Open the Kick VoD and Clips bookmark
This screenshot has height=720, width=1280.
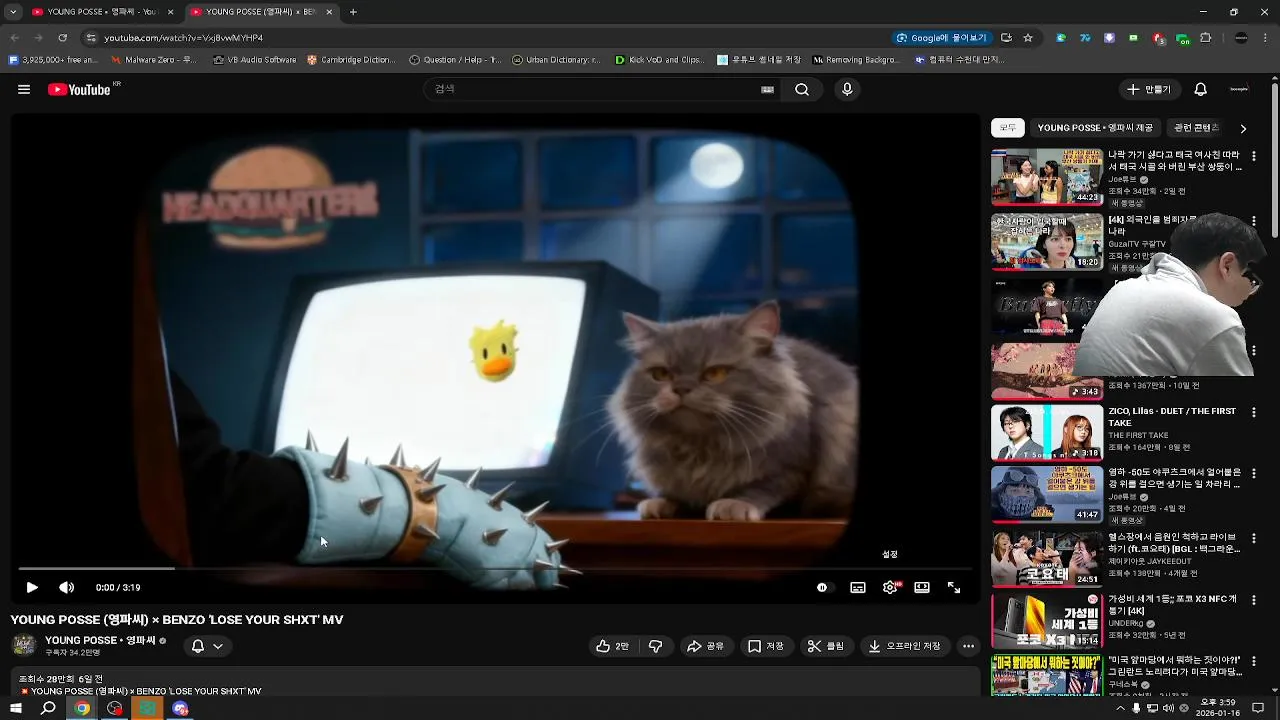(x=660, y=60)
